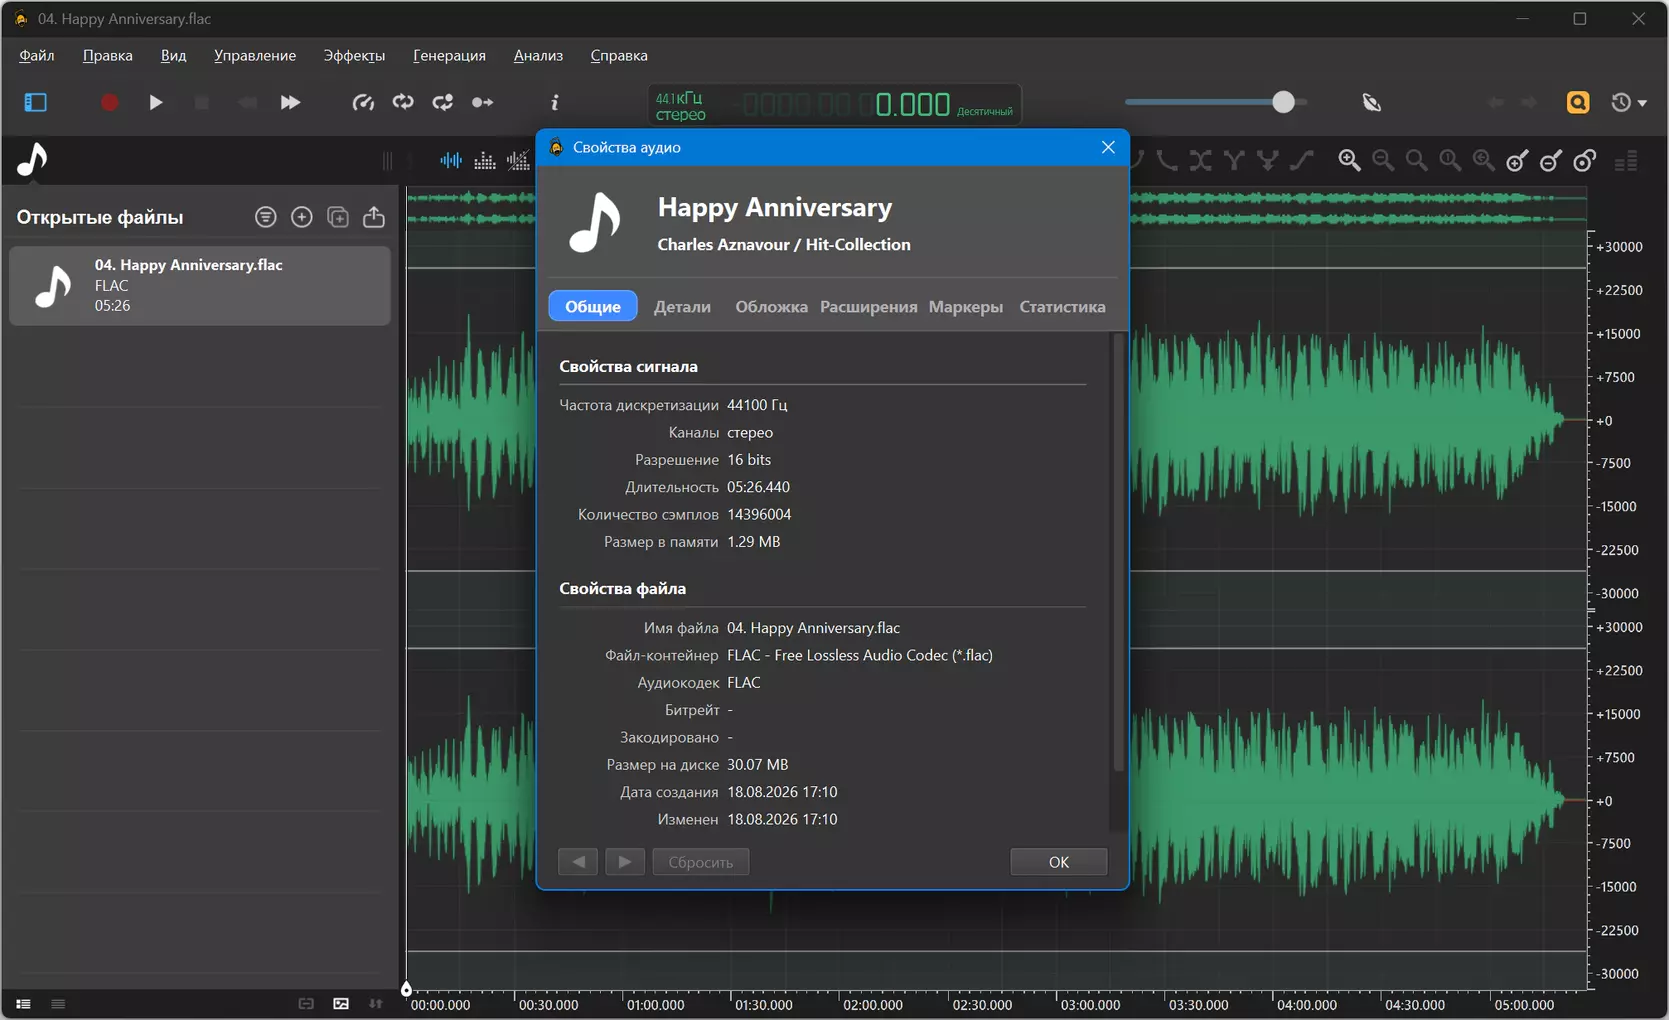Click the next file arrow button in dialog
1669x1020 pixels.
[x=625, y=862]
